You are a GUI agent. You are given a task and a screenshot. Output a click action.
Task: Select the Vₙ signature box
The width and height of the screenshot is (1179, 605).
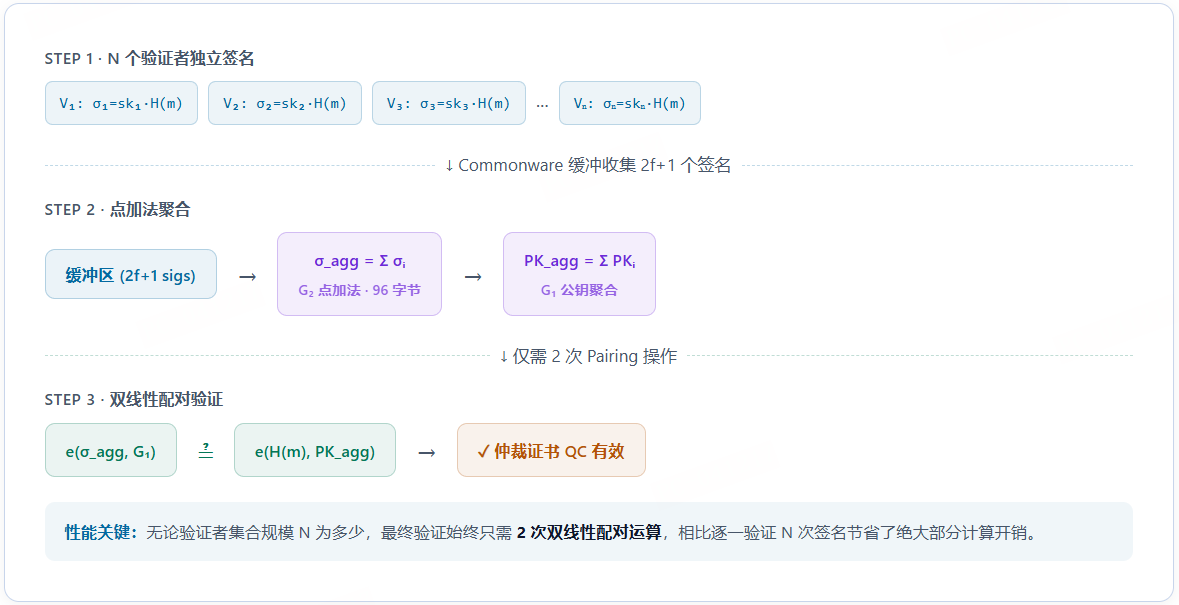point(629,103)
